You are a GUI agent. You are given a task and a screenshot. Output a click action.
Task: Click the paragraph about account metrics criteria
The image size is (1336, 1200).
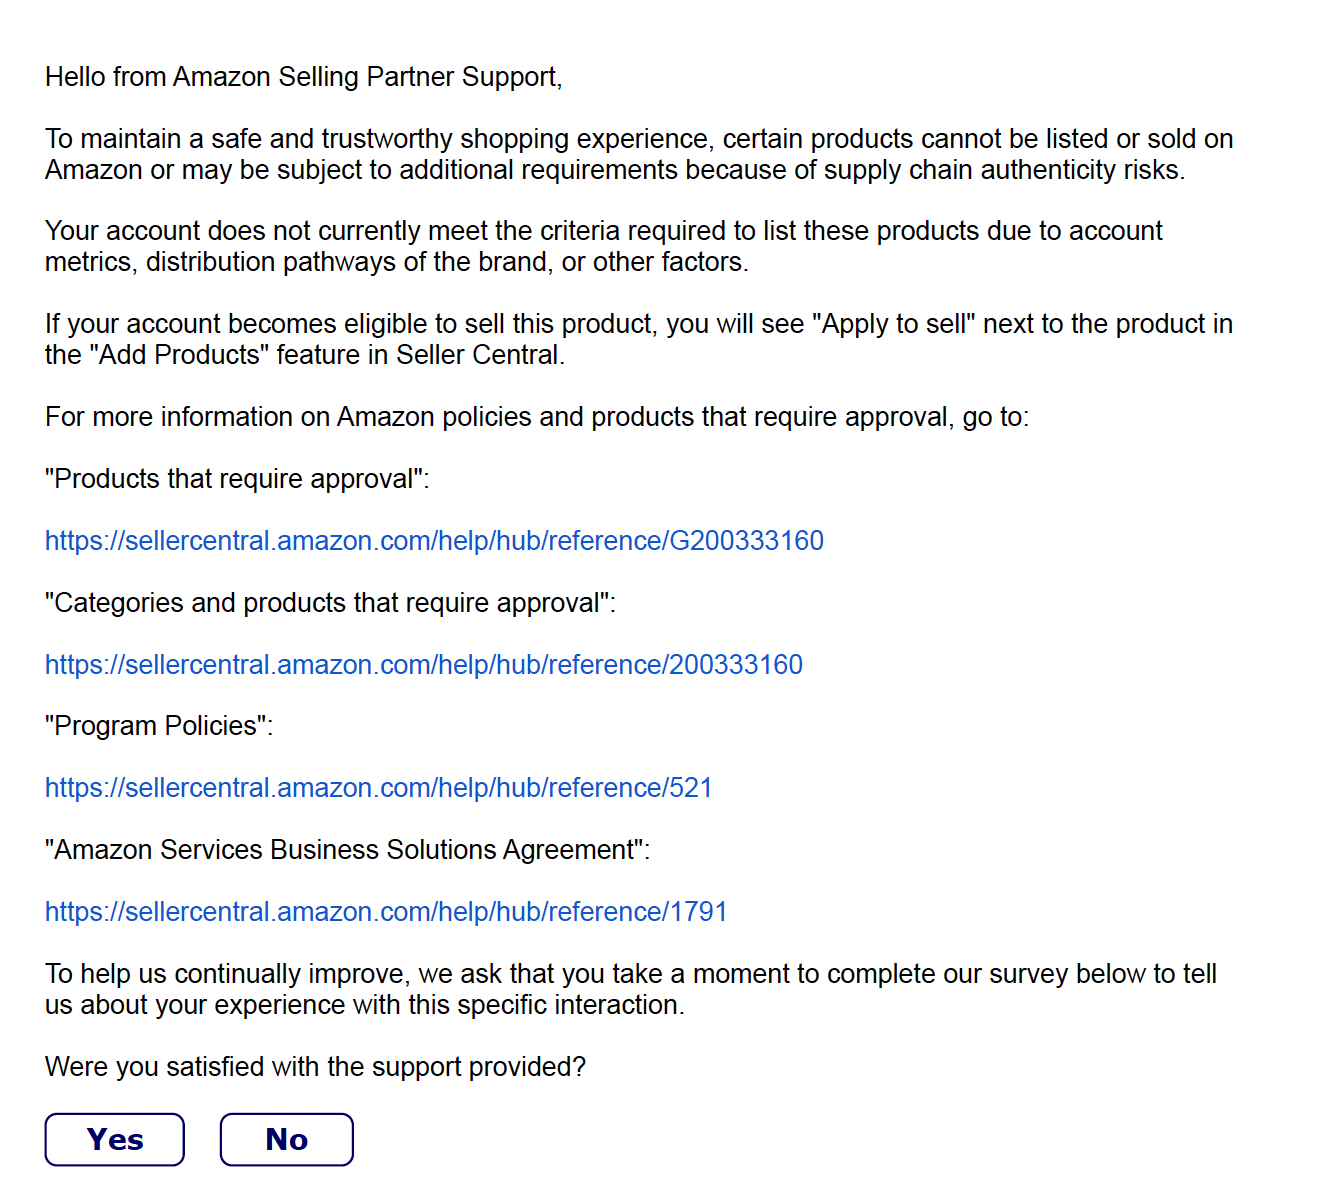pyautogui.click(x=603, y=246)
